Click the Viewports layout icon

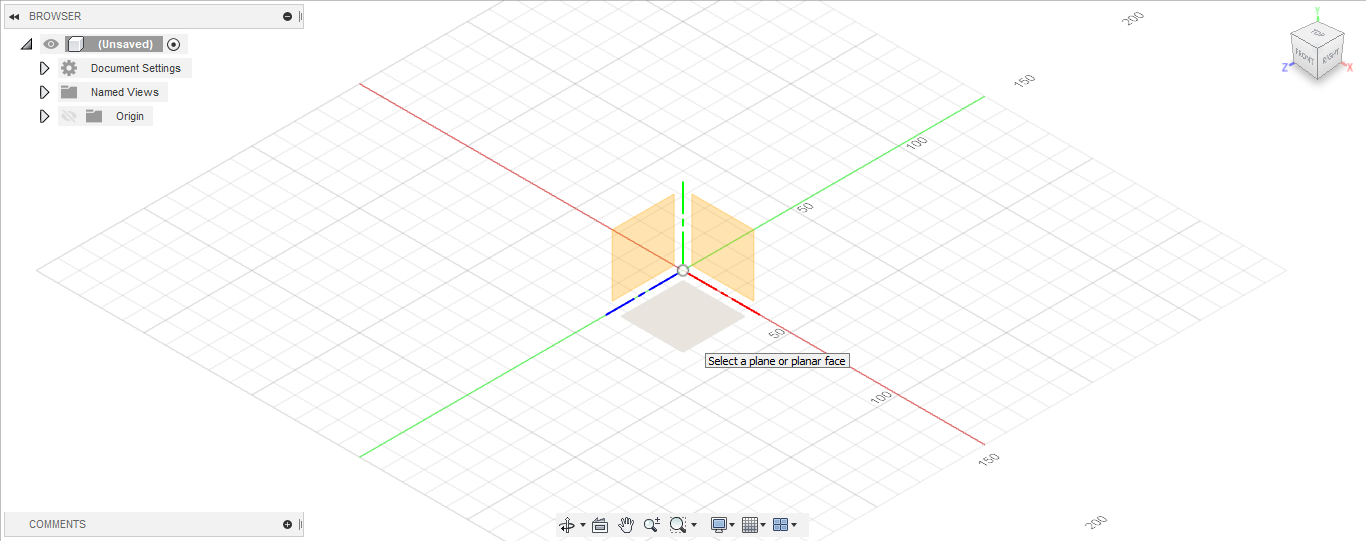pos(781,525)
